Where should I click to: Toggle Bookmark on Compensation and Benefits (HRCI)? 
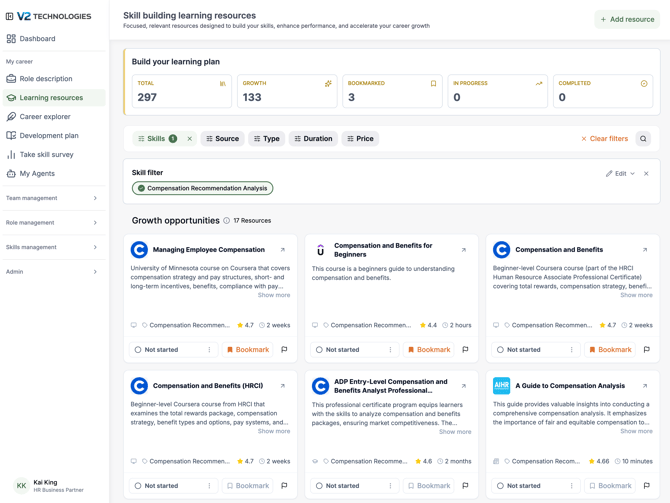point(248,485)
